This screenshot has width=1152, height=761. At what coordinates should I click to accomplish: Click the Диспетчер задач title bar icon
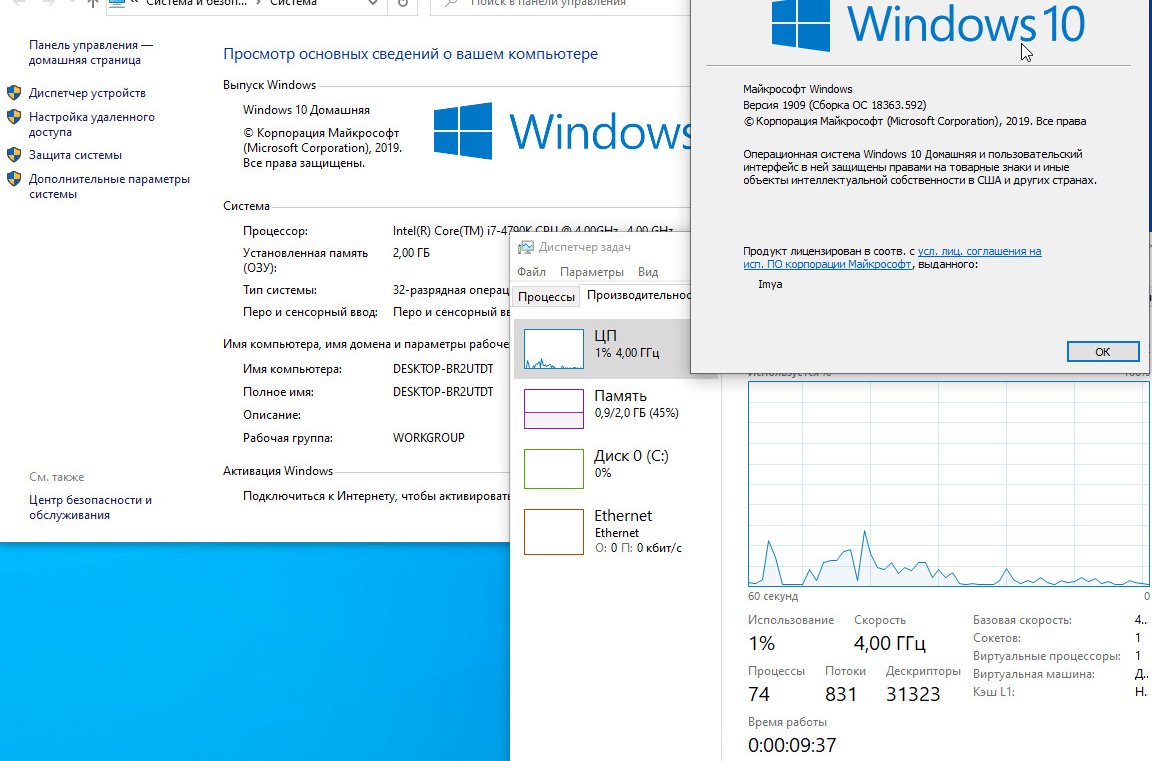pos(525,248)
